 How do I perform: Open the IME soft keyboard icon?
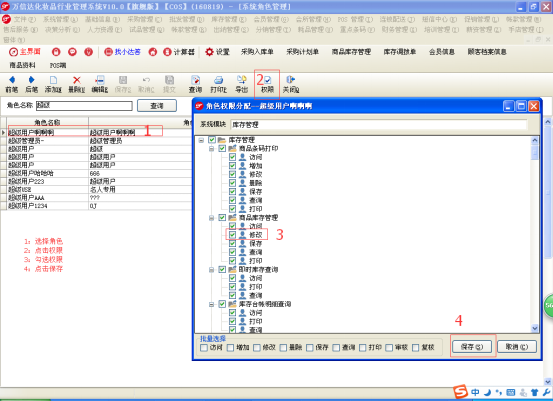click(511, 392)
